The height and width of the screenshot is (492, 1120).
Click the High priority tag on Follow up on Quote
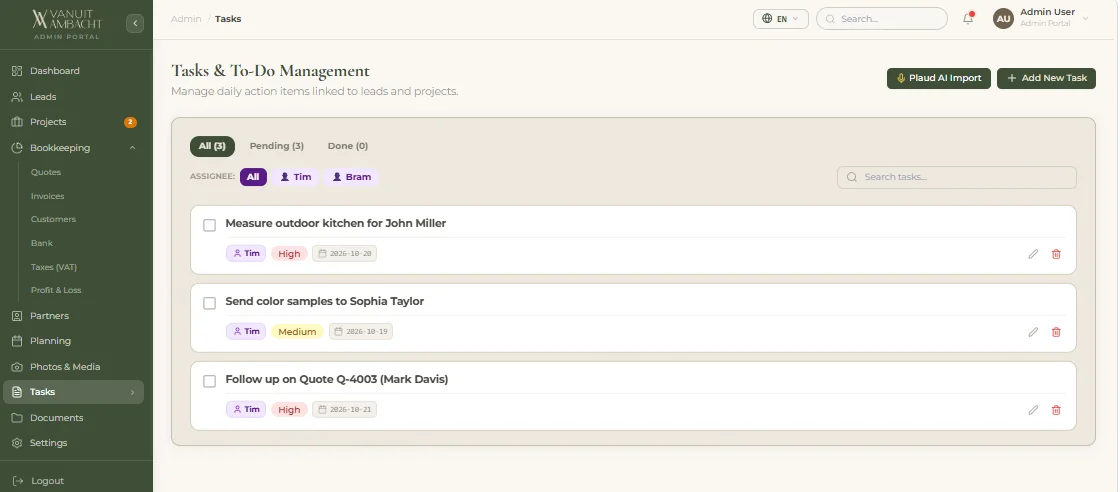coord(289,410)
